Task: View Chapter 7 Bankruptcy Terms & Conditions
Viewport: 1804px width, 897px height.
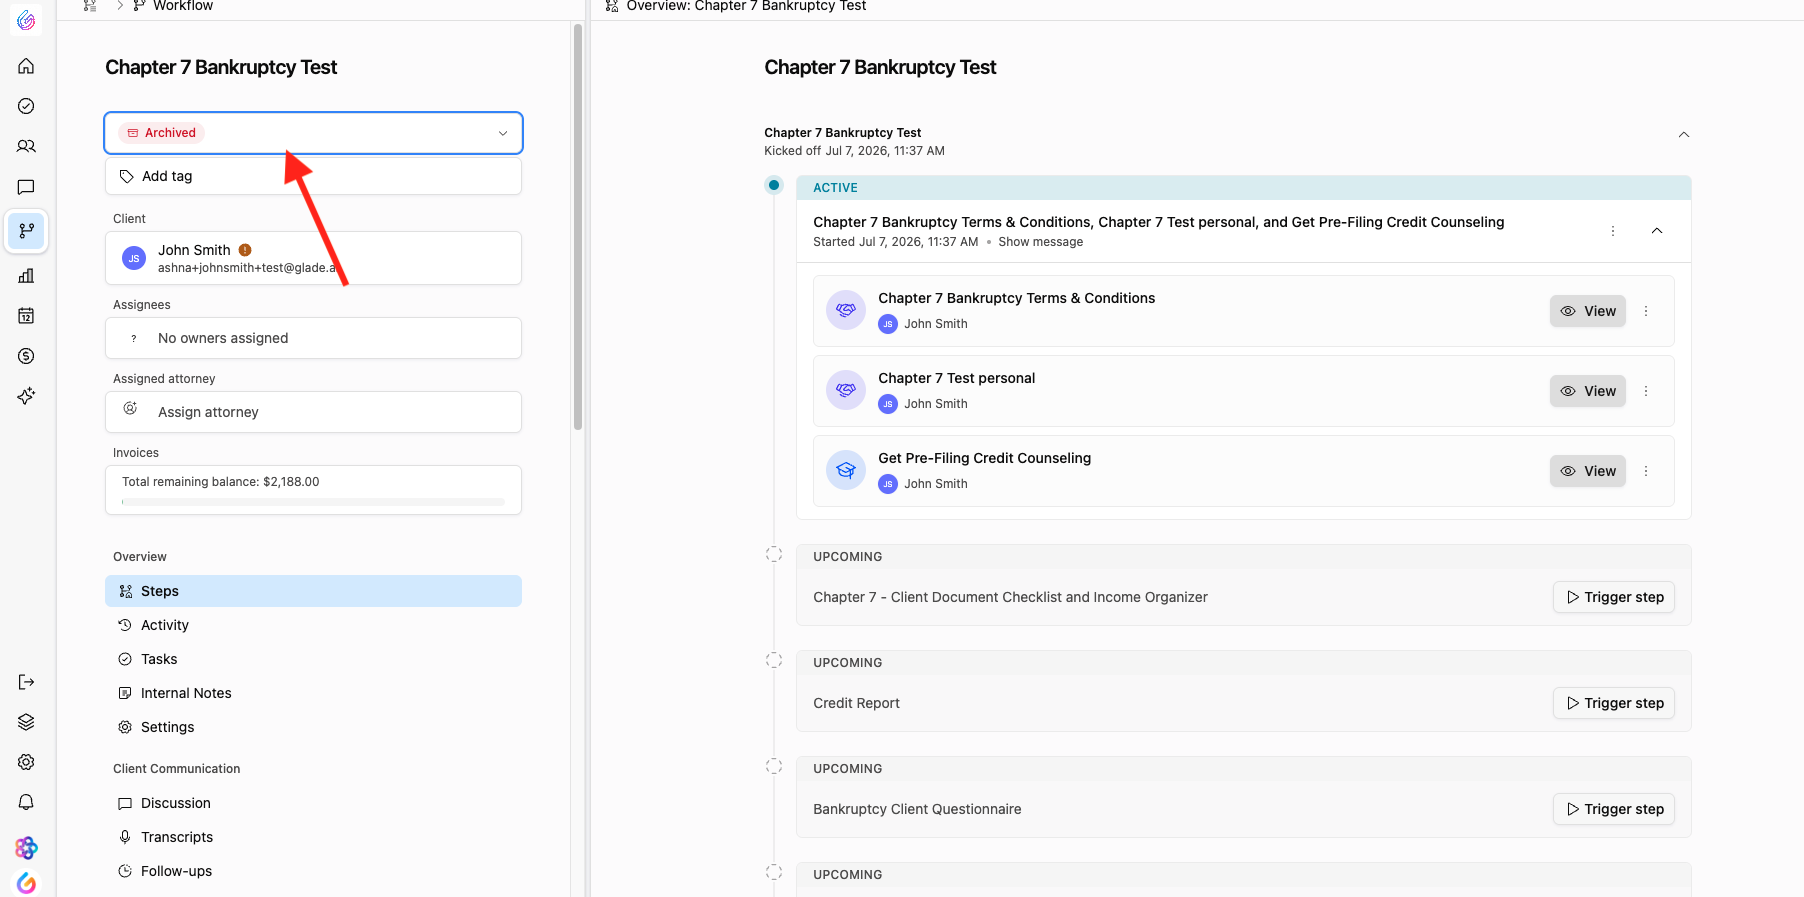Action: pos(1588,311)
